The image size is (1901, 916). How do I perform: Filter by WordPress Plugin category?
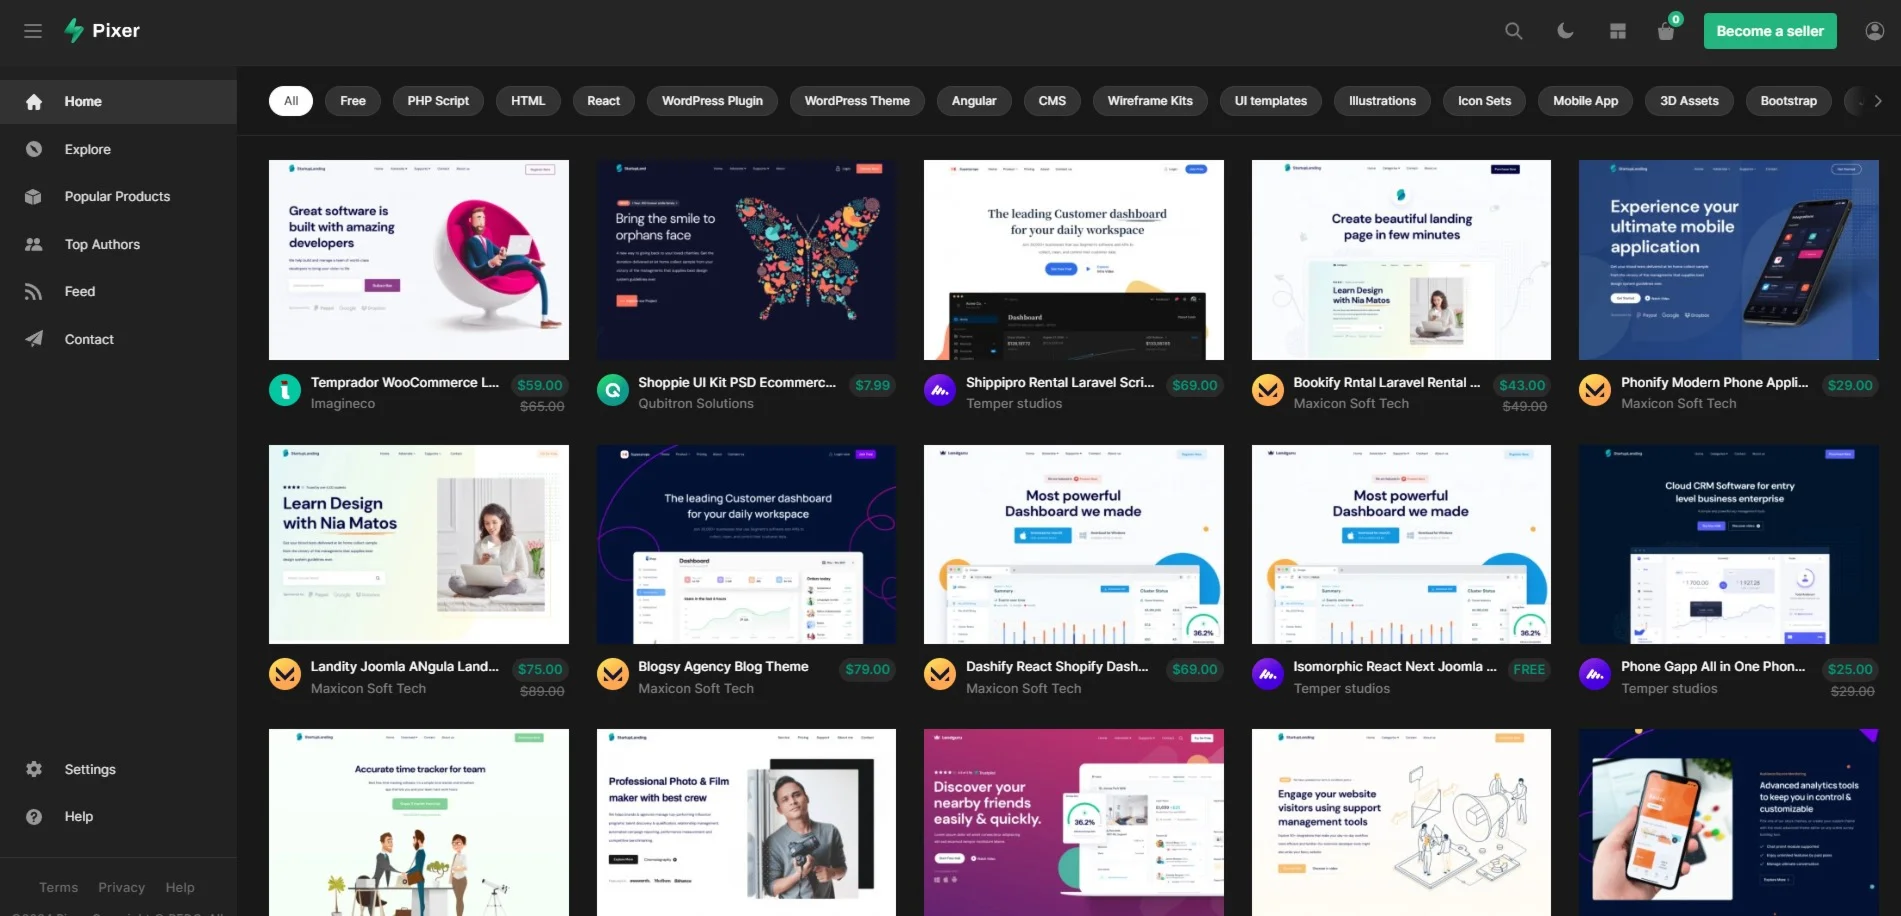(x=712, y=101)
